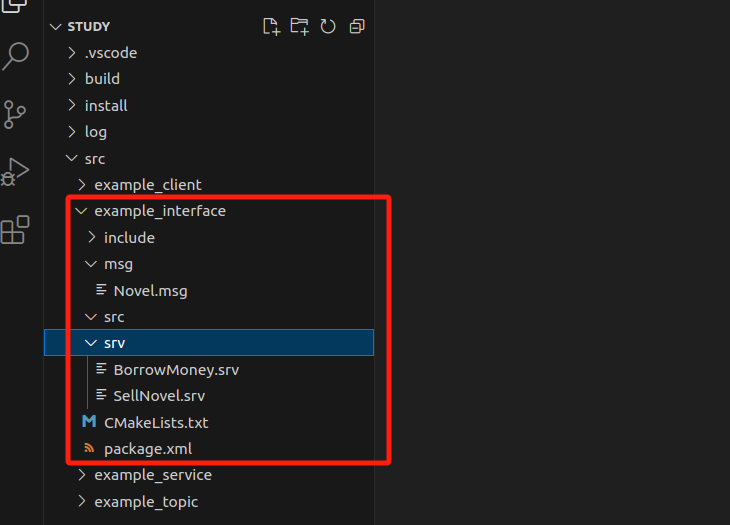
Task: Collapse all folders in explorer
Action: [357, 27]
